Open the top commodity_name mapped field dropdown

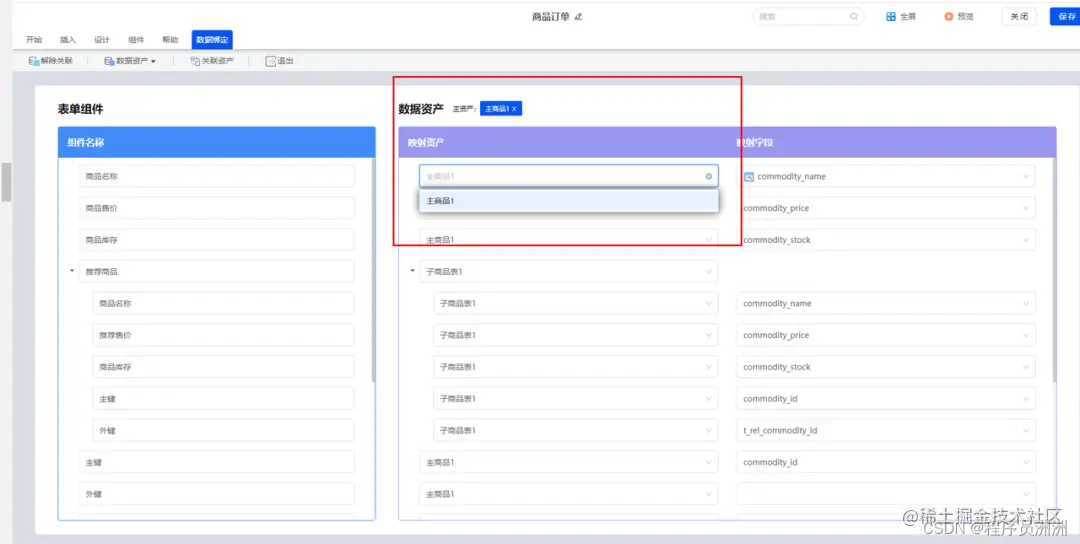coord(1026,176)
